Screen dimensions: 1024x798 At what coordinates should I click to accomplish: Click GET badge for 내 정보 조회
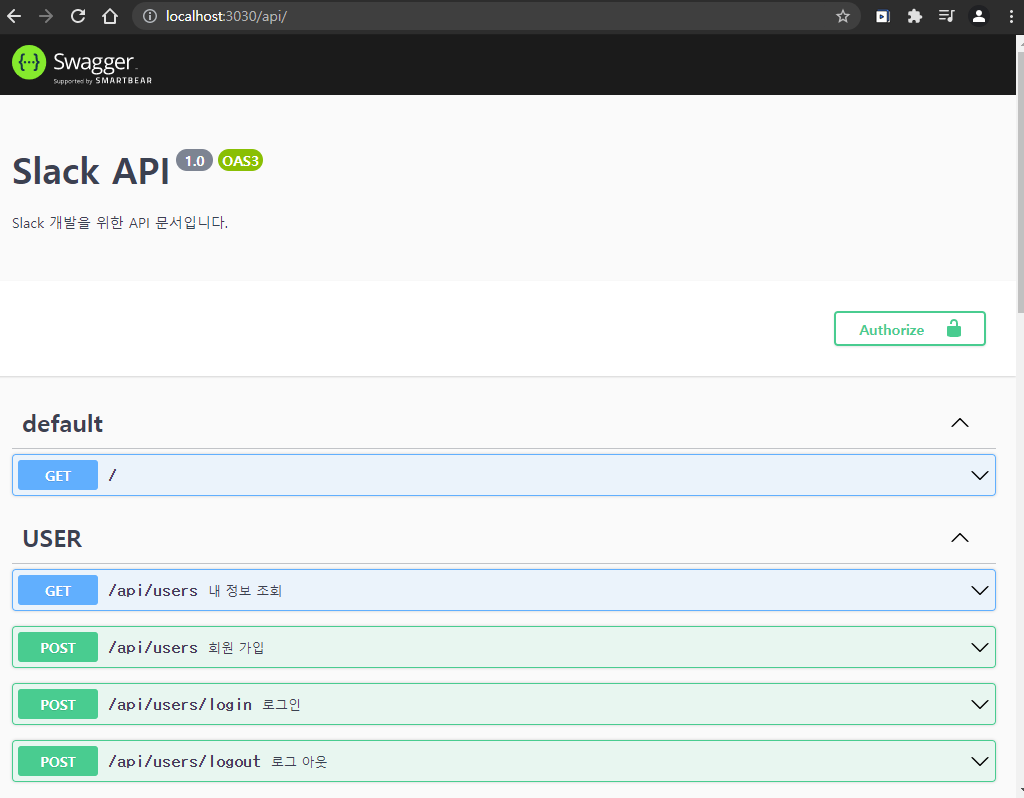58,590
